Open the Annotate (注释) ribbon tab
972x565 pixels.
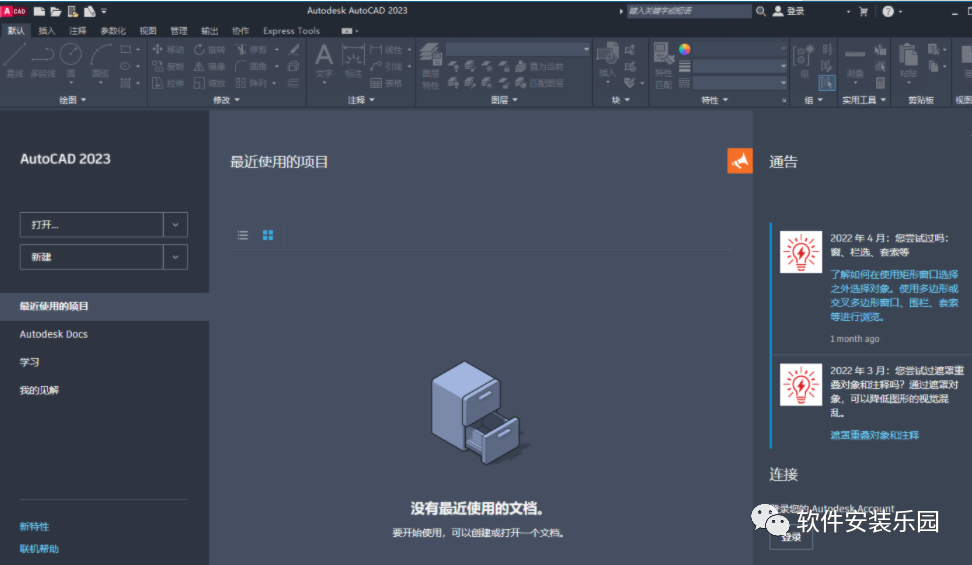(x=77, y=30)
